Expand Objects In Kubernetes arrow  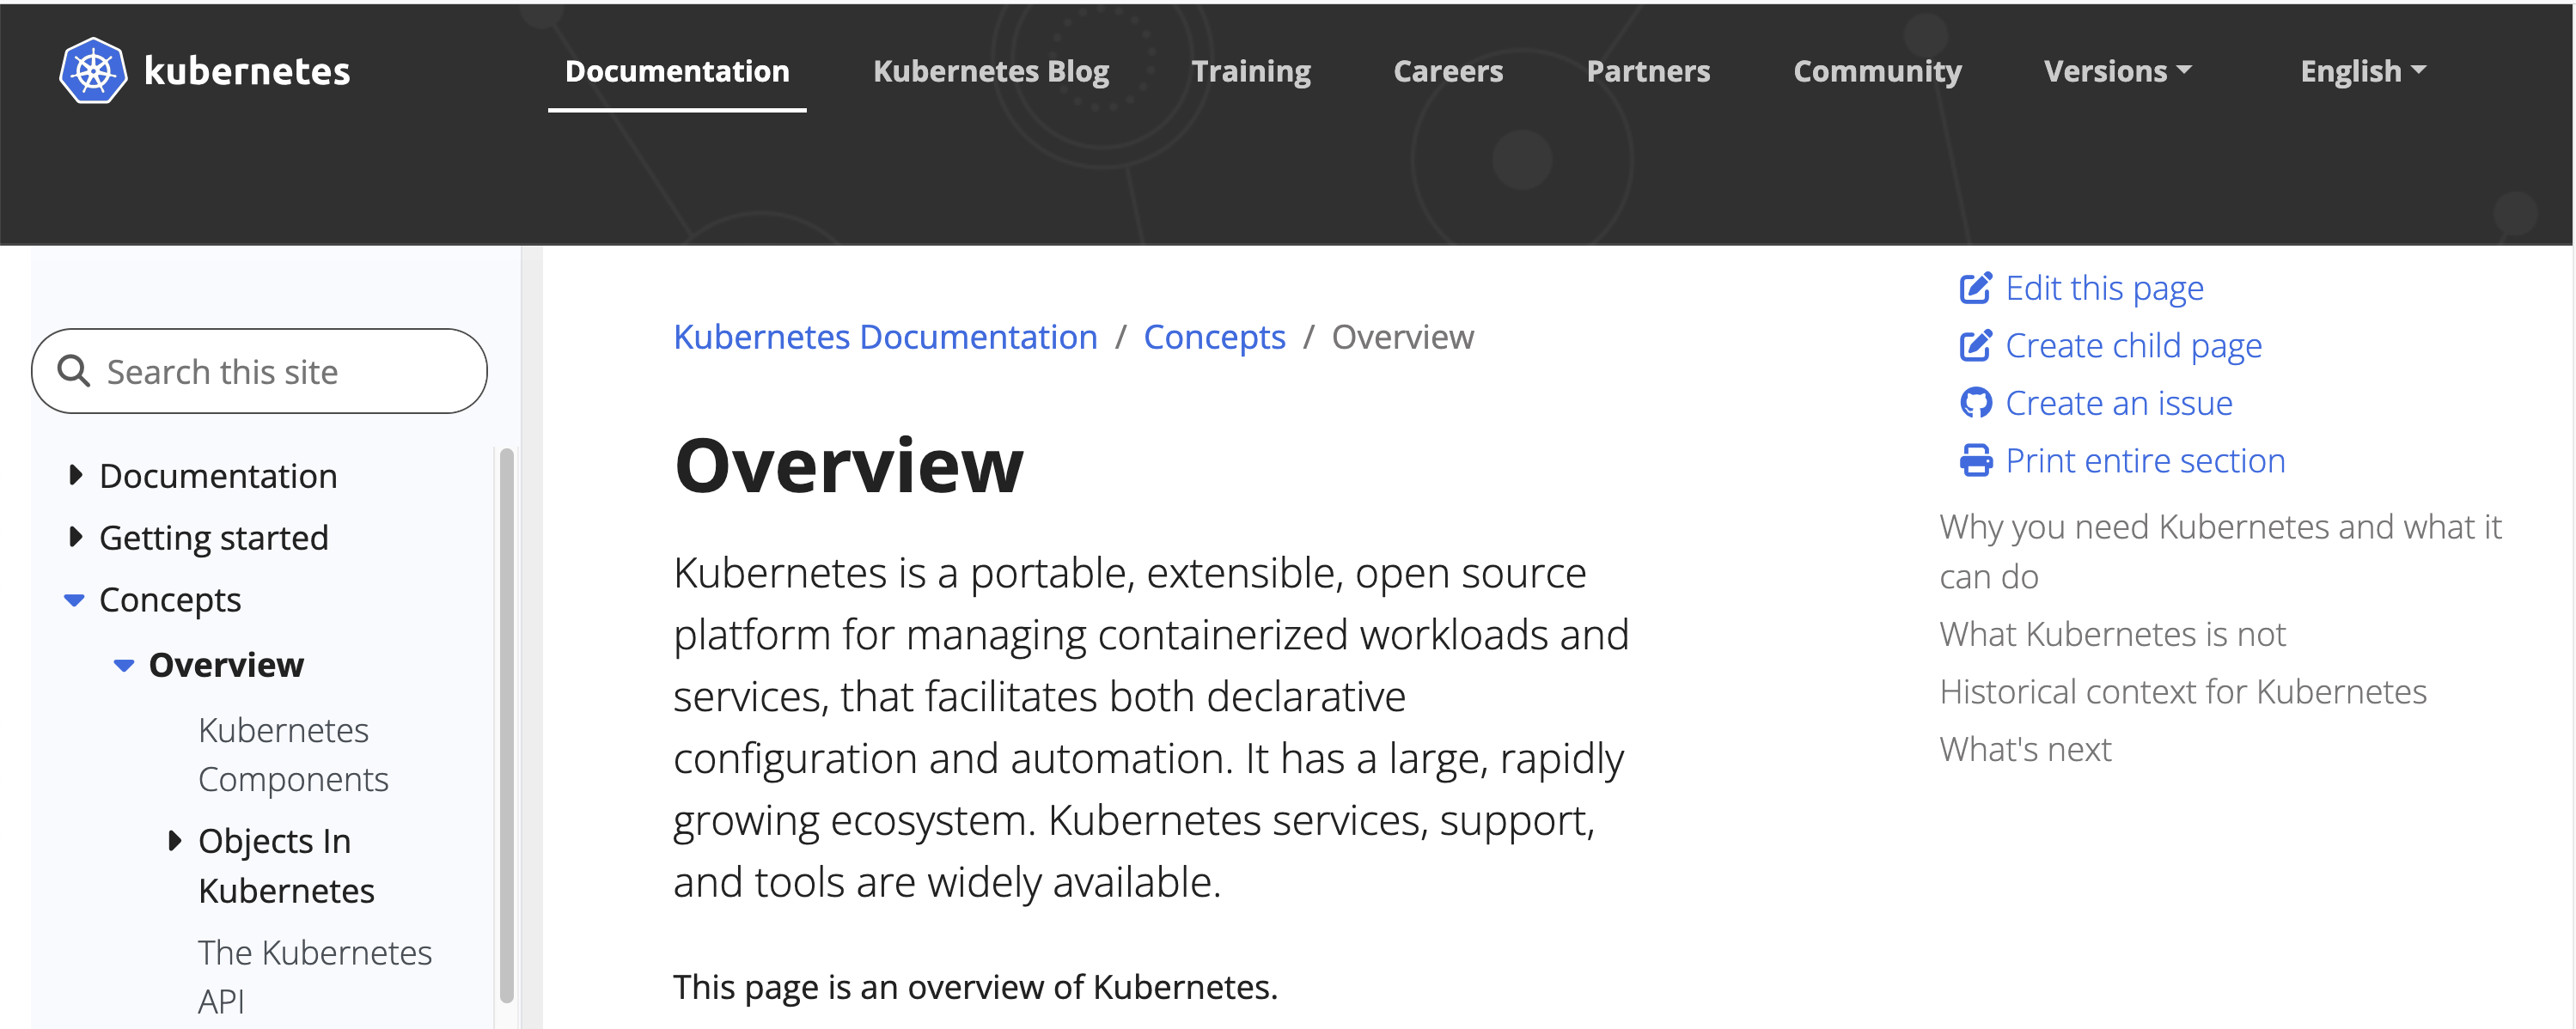[x=175, y=840]
